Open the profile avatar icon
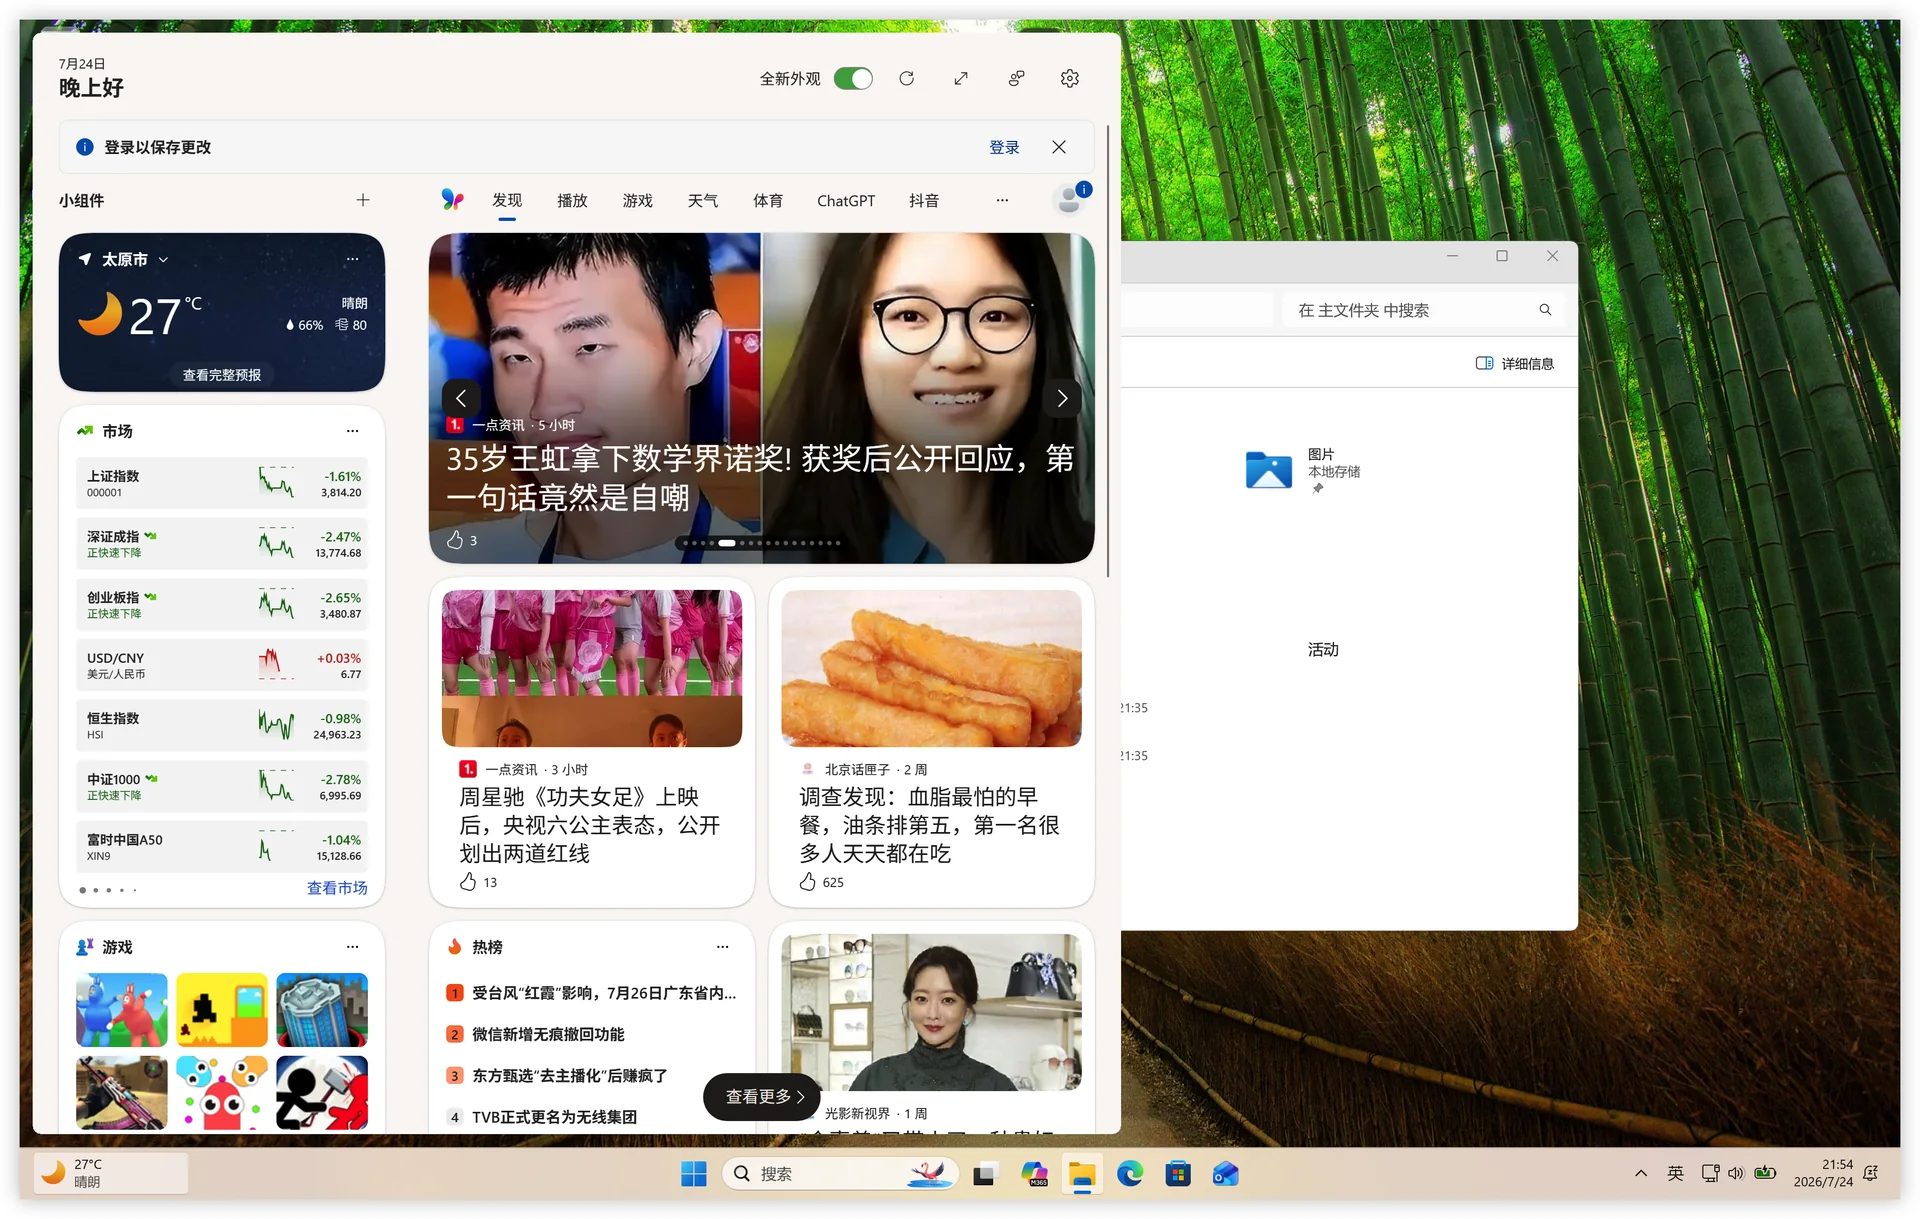 click(x=1070, y=200)
